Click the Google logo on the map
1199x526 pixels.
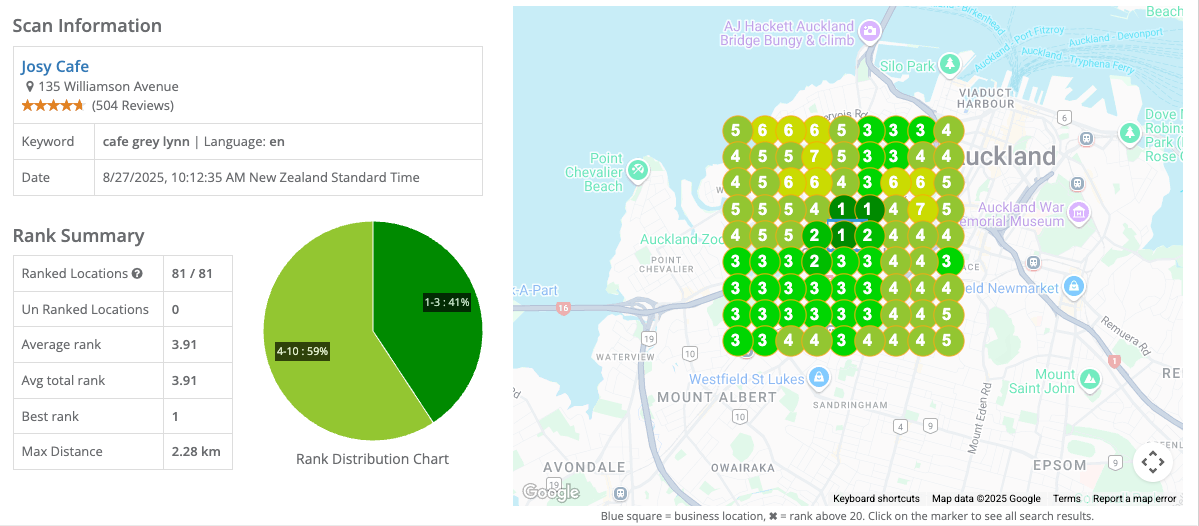click(x=550, y=492)
